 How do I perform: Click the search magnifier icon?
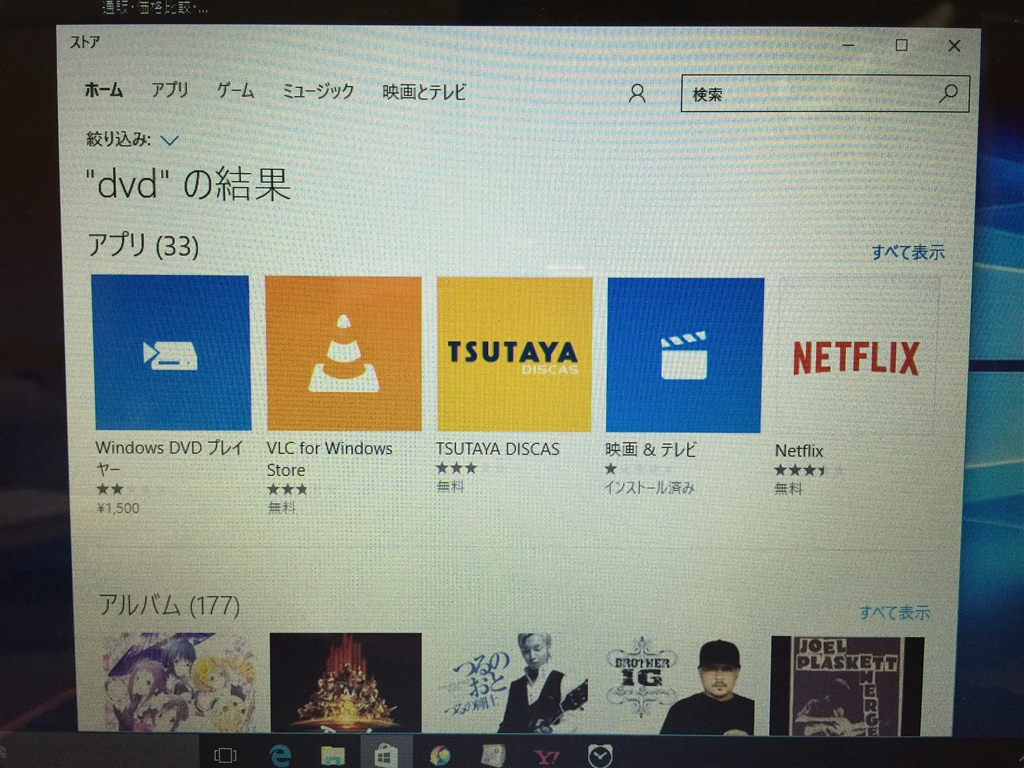948,94
